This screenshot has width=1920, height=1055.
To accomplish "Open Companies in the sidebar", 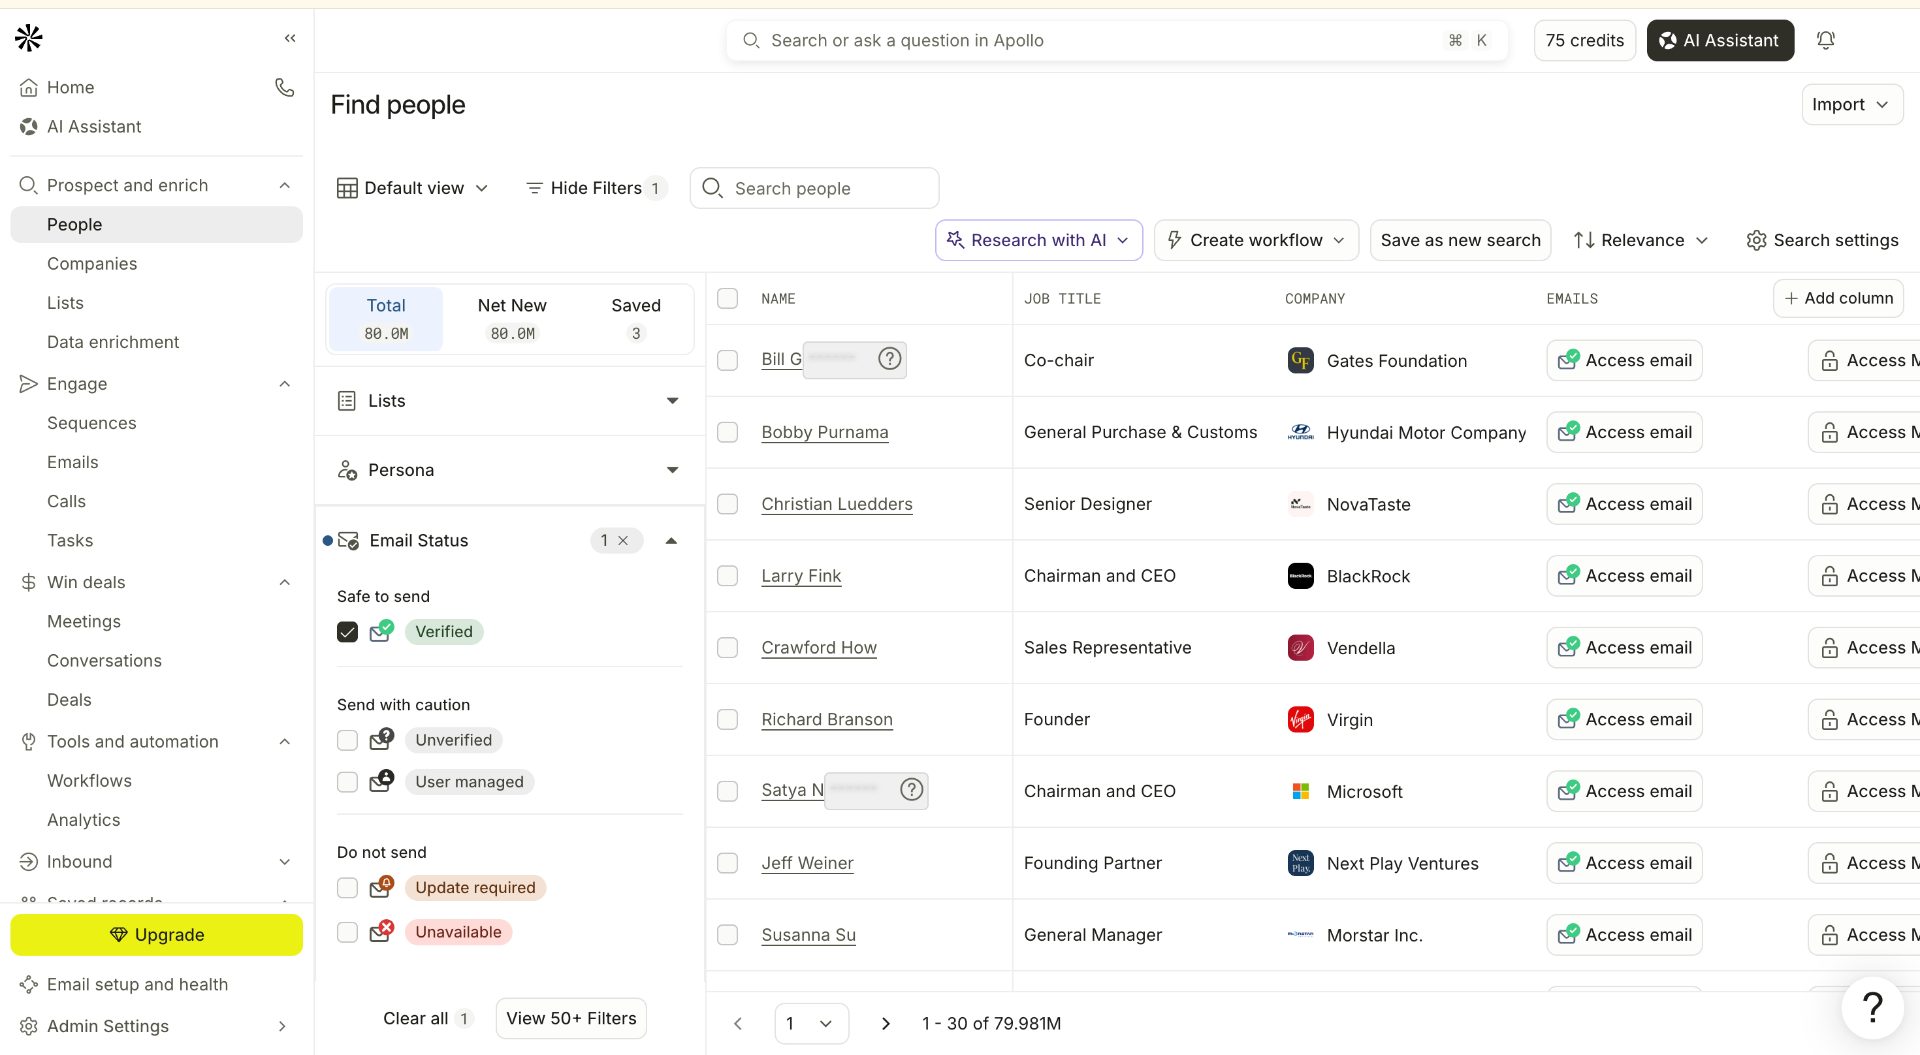I will (92, 263).
